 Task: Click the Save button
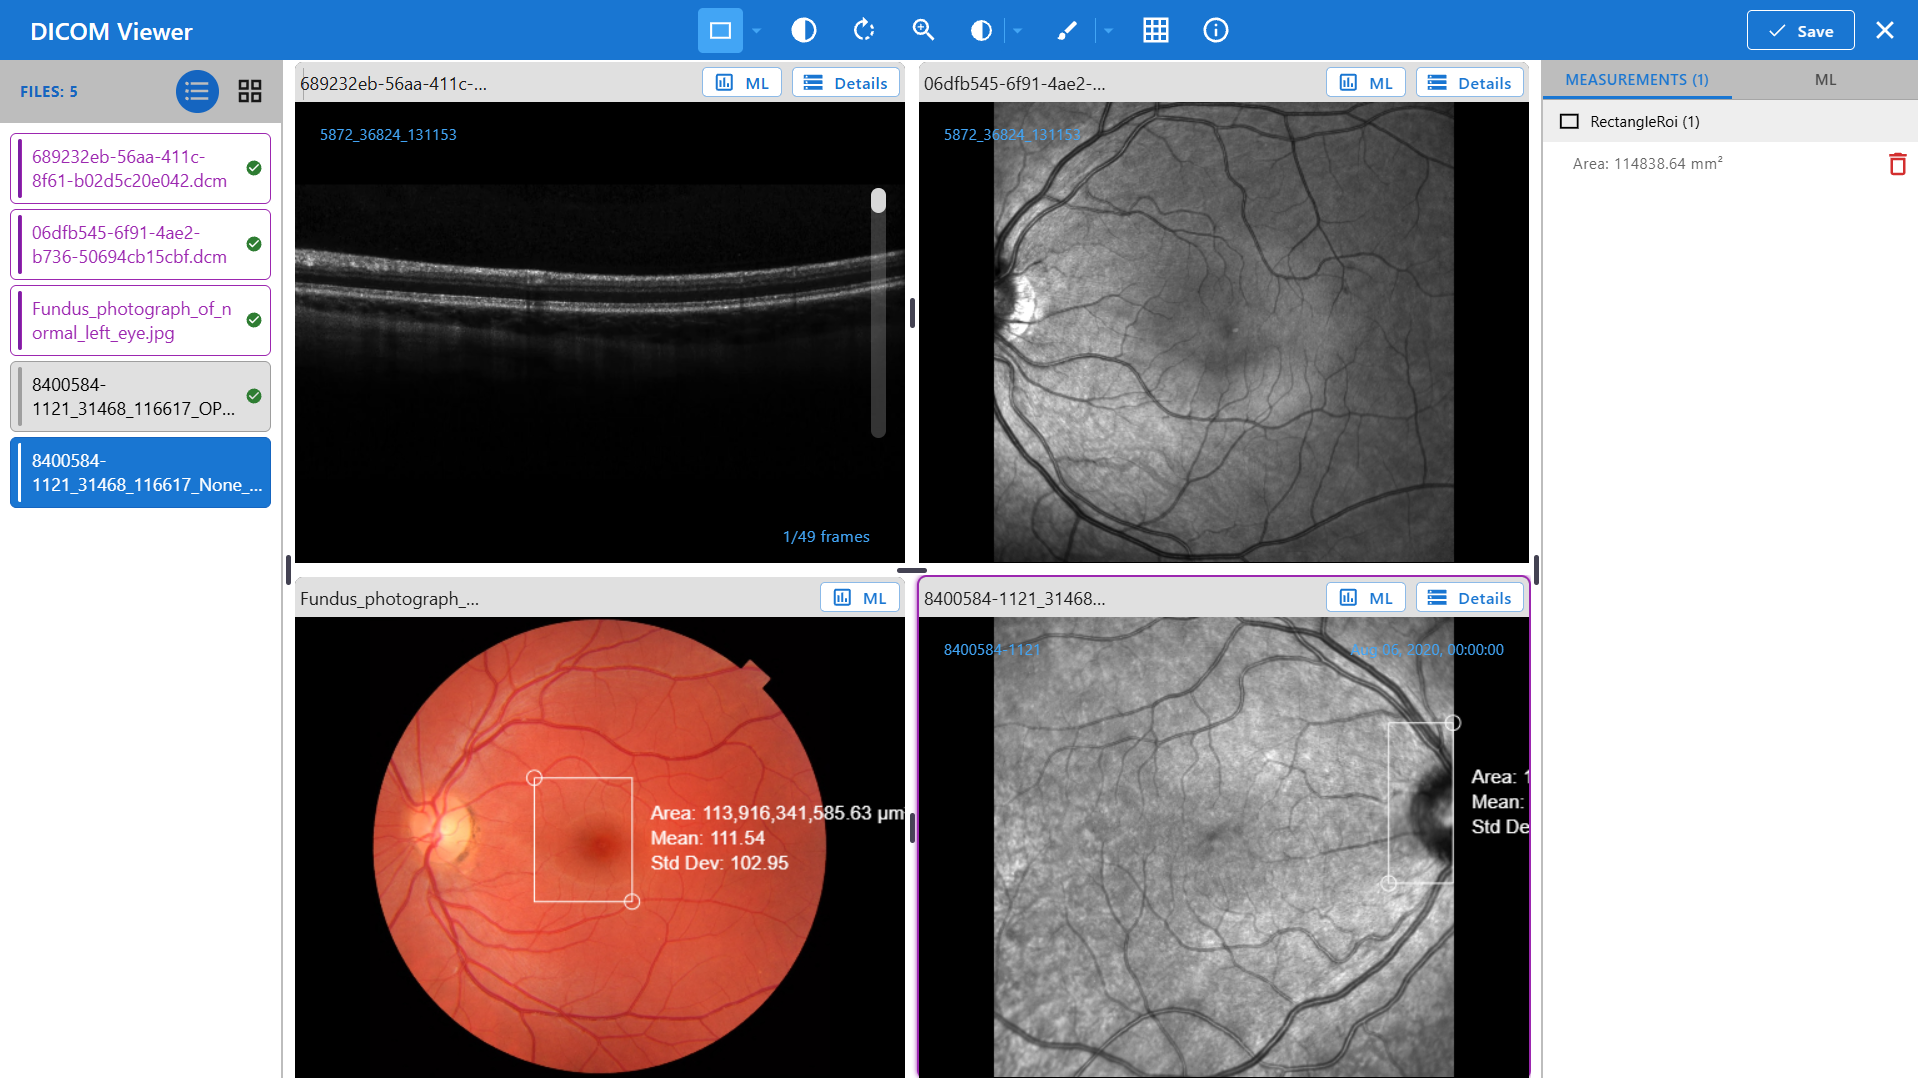pos(1801,31)
